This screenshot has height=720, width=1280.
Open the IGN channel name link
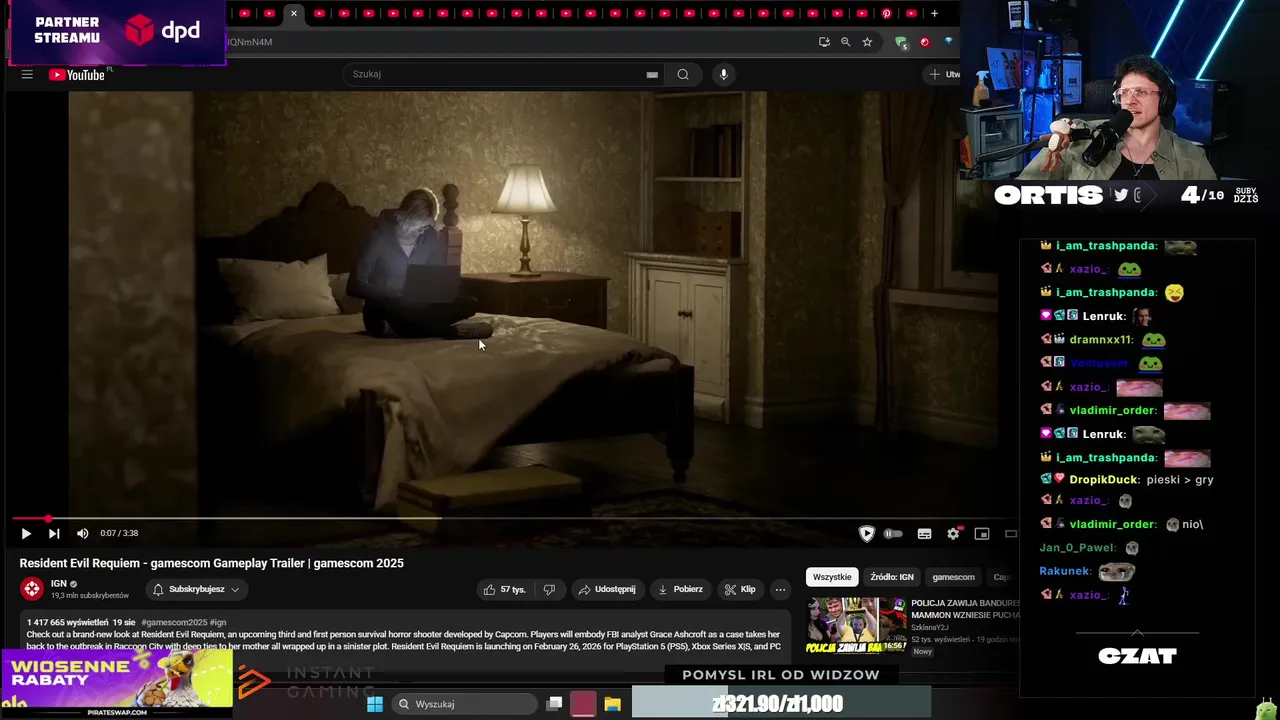[59, 584]
